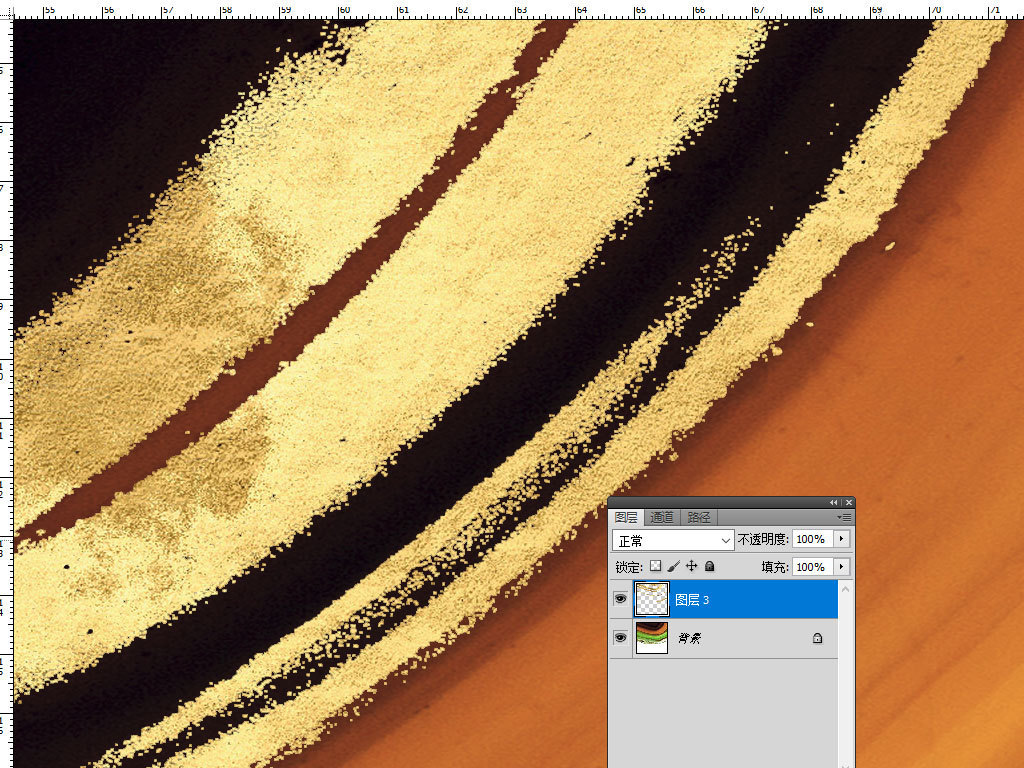Expand the 不透明度 opacity slider arrow
This screenshot has height=768, width=1024.
[x=842, y=539]
